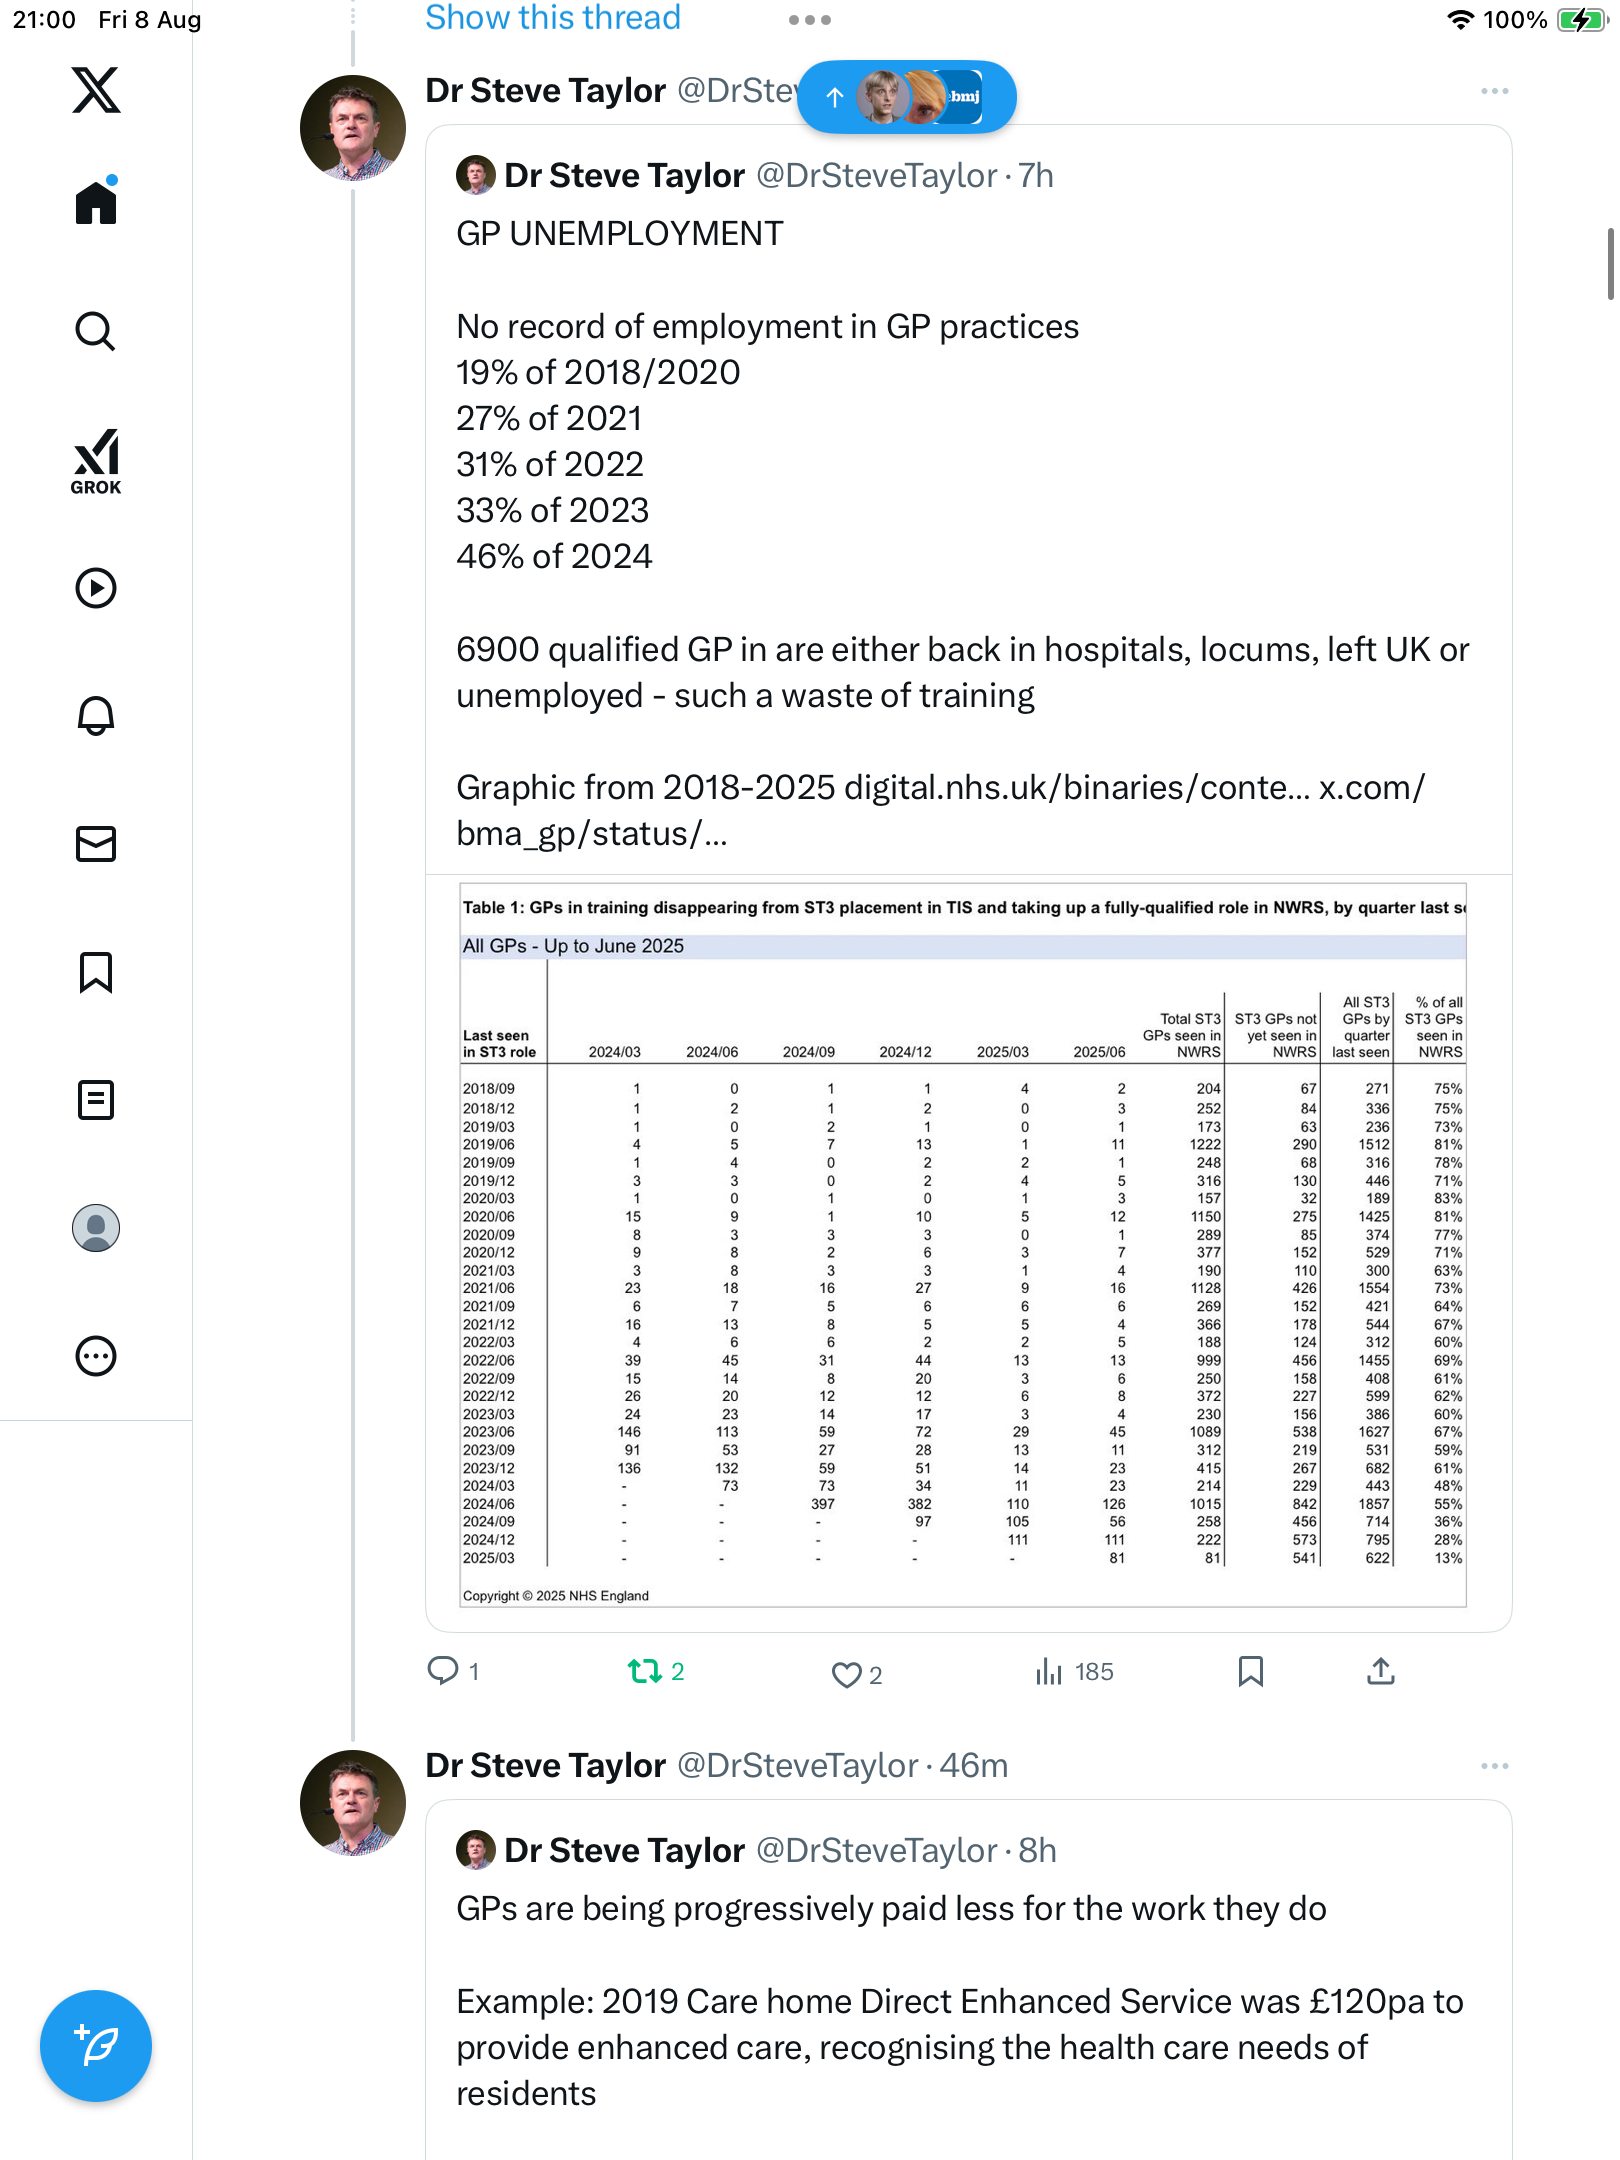Open Lists from the sidebar
1620x2160 pixels.
tap(96, 1100)
